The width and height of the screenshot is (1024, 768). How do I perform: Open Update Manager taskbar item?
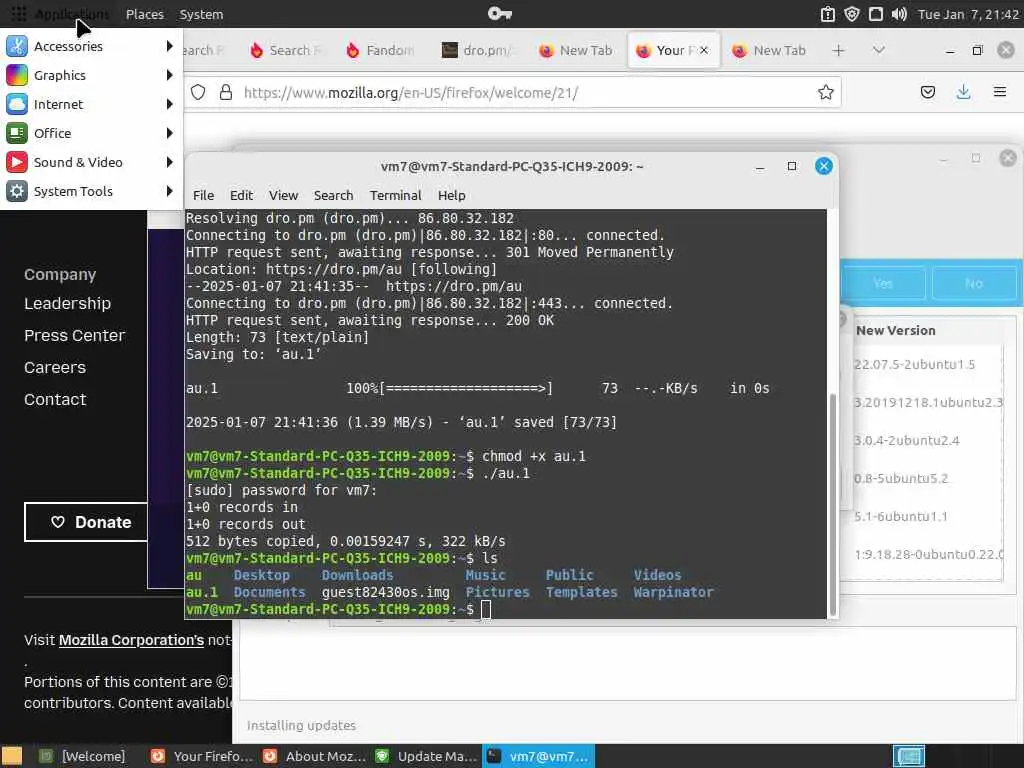click(427, 756)
